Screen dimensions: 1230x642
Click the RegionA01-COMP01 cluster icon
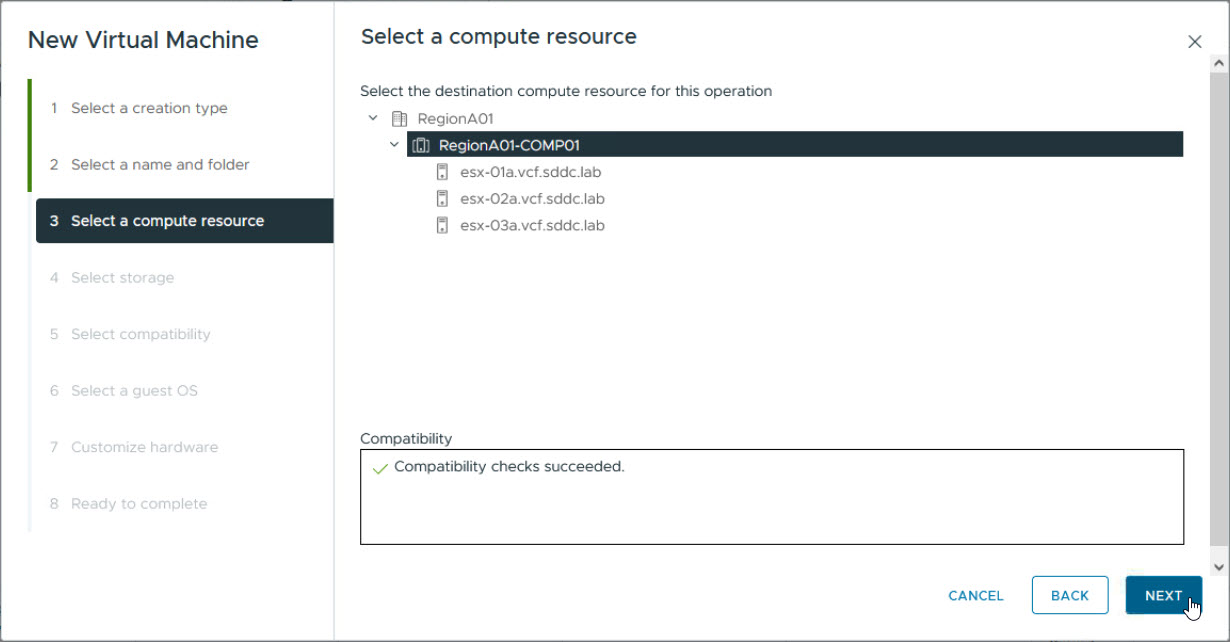point(421,145)
